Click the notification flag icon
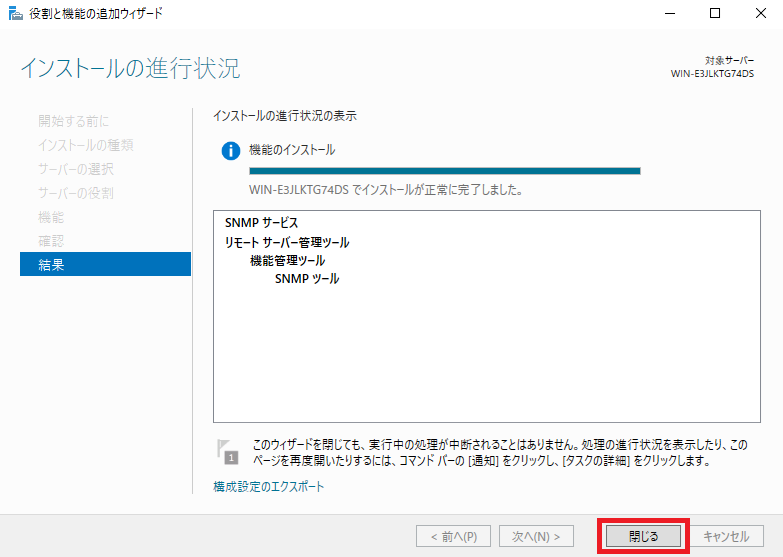The height and width of the screenshot is (557, 783). point(227,452)
